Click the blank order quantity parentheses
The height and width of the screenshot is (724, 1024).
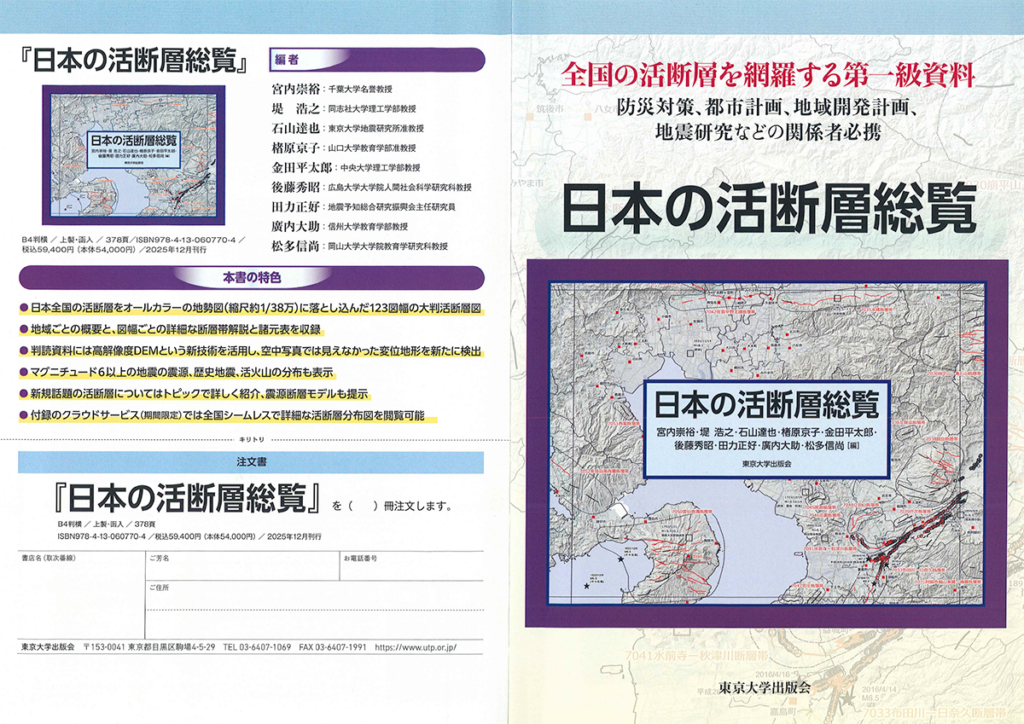coord(363,503)
